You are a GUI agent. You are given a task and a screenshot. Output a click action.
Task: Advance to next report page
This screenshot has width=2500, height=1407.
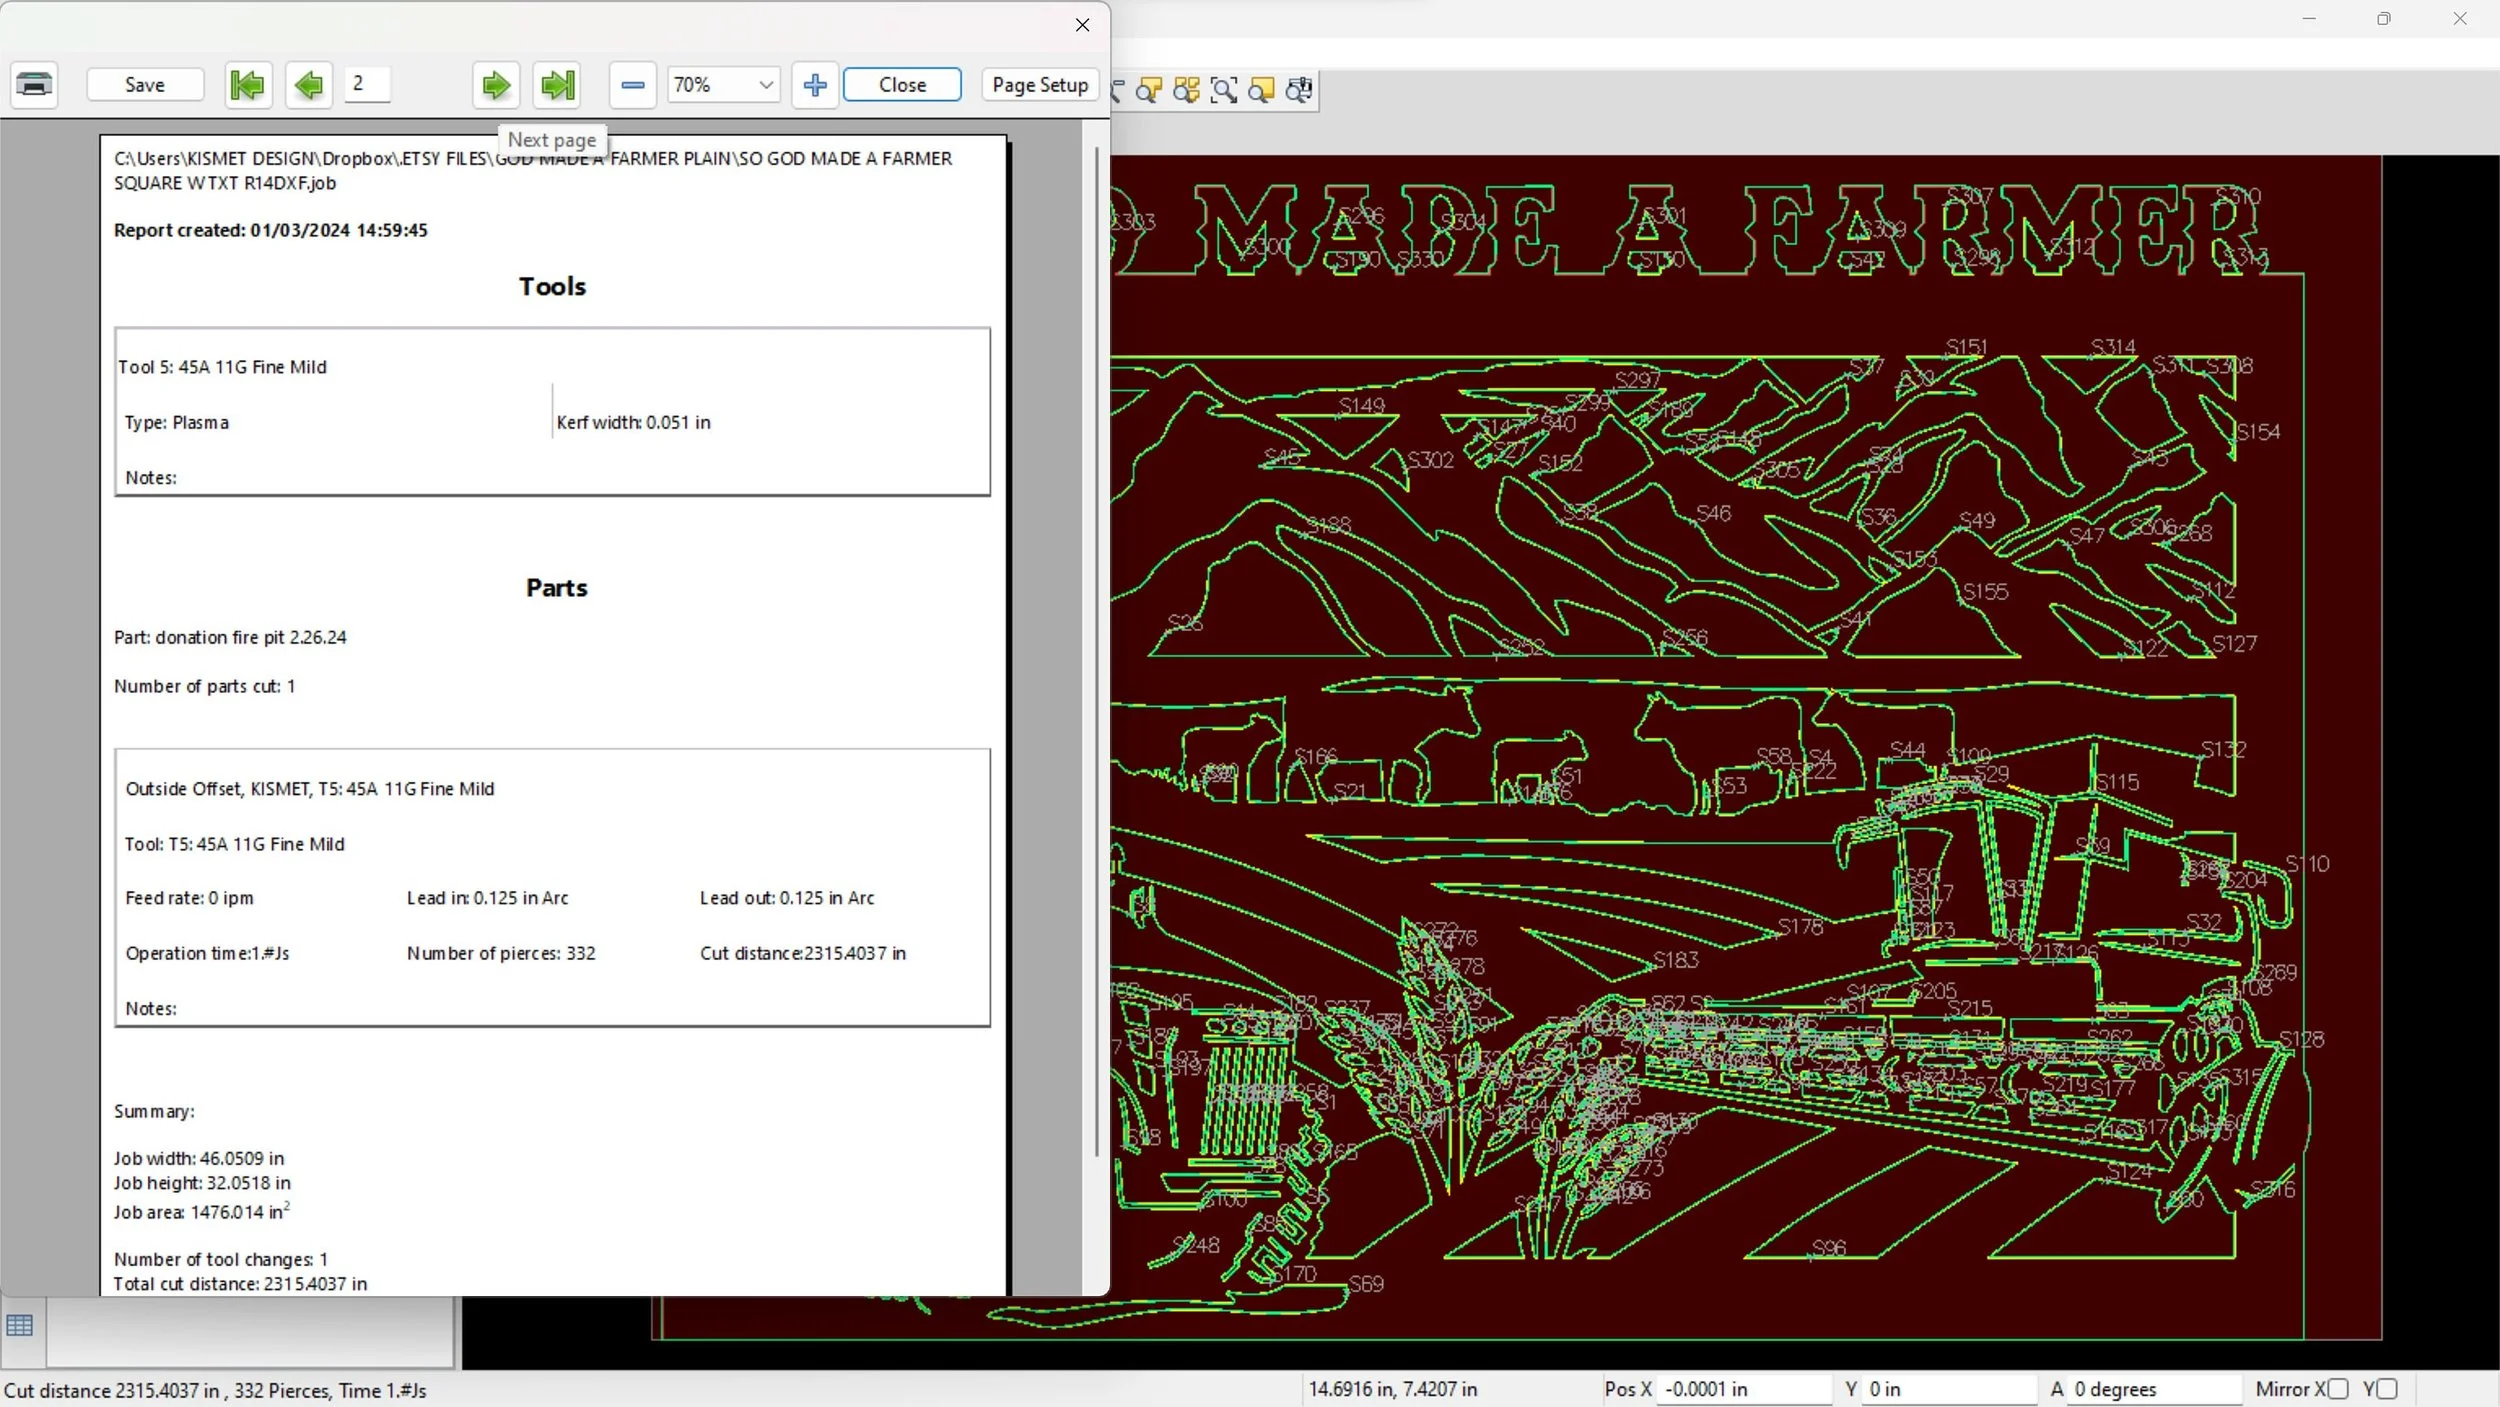pos(495,85)
